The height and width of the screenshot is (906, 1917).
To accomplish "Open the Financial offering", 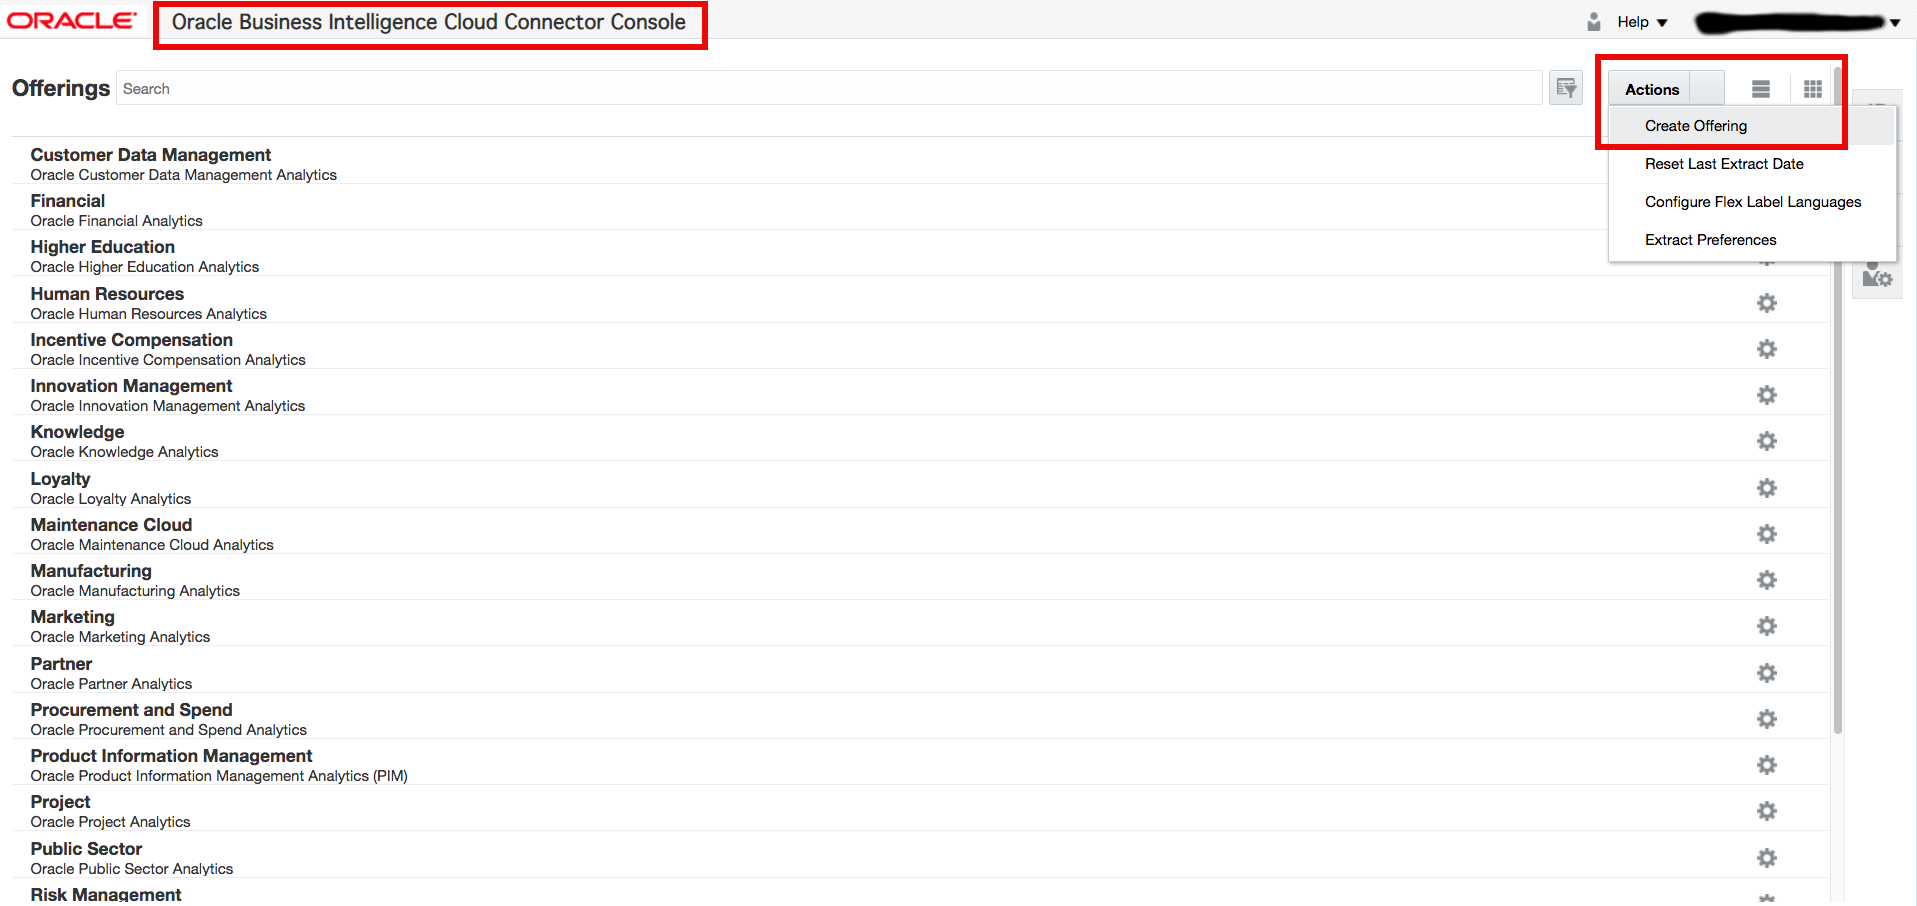I will click(68, 201).
